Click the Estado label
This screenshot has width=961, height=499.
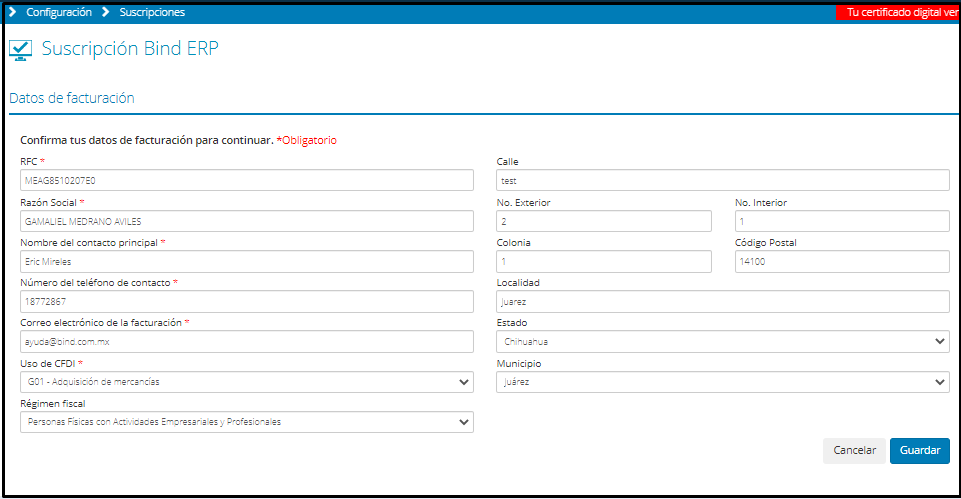point(512,322)
